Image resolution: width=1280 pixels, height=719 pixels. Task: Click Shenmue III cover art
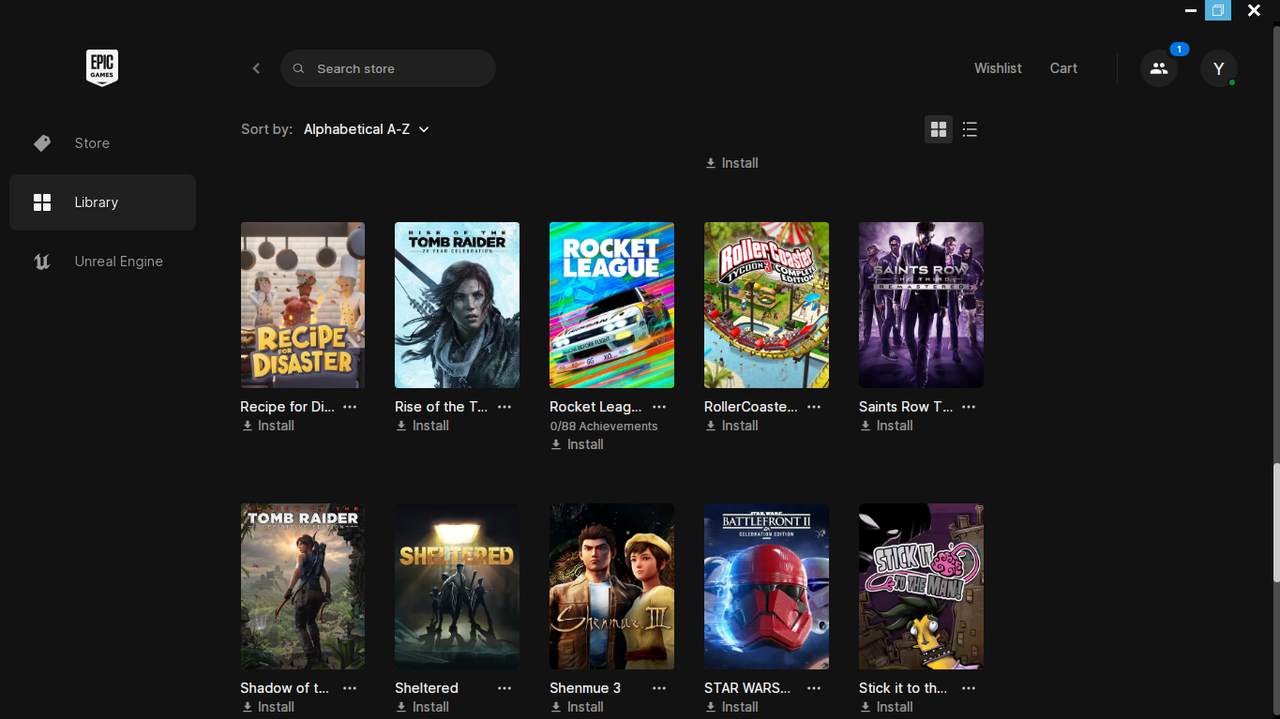click(x=612, y=587)
